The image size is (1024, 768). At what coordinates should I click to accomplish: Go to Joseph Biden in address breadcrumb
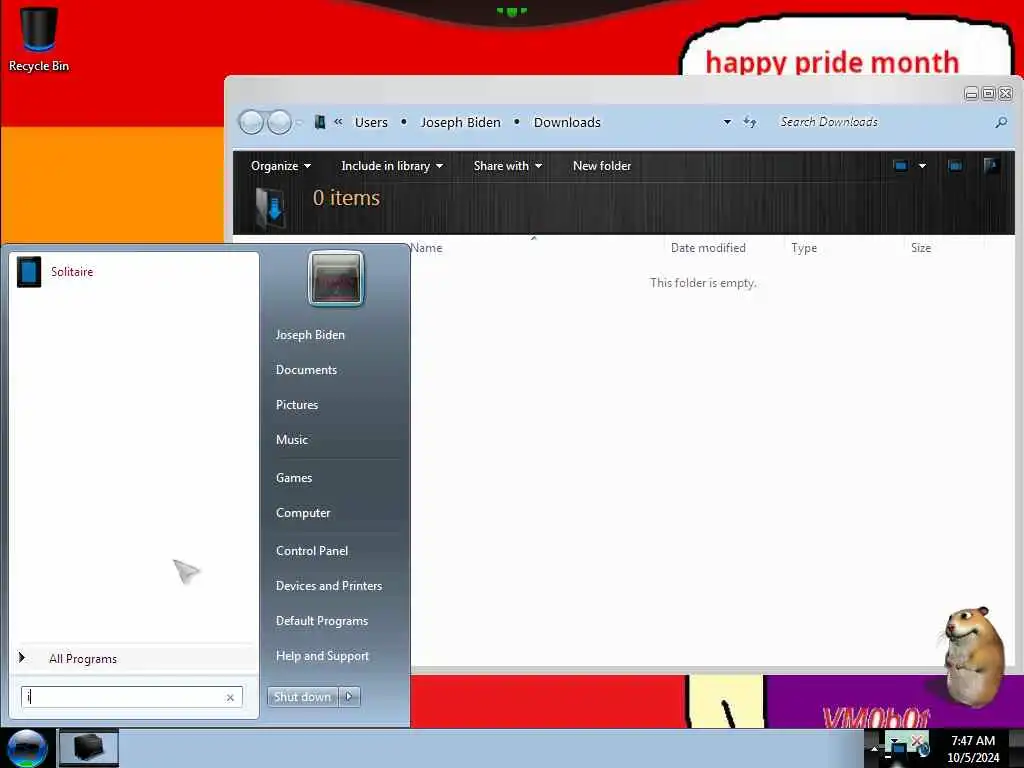[460, 122]
